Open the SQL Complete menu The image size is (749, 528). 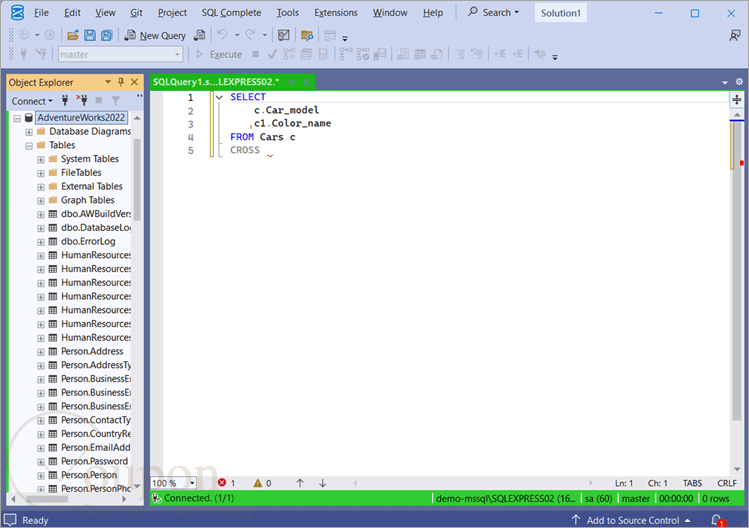pos(231,13)
